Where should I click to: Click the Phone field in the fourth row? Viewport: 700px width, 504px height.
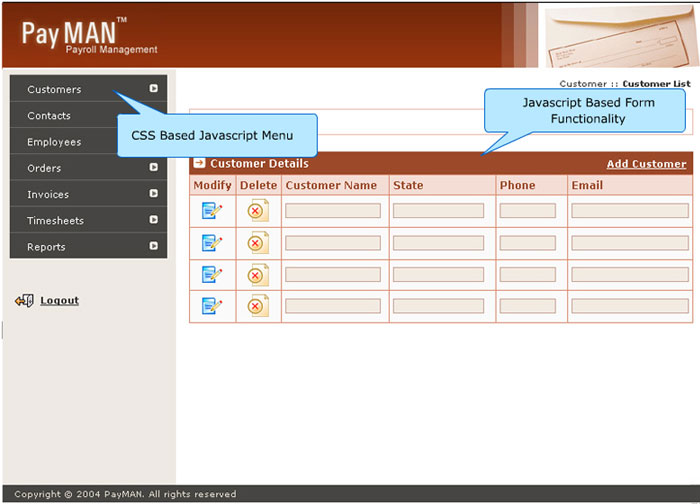coord(528,306)
